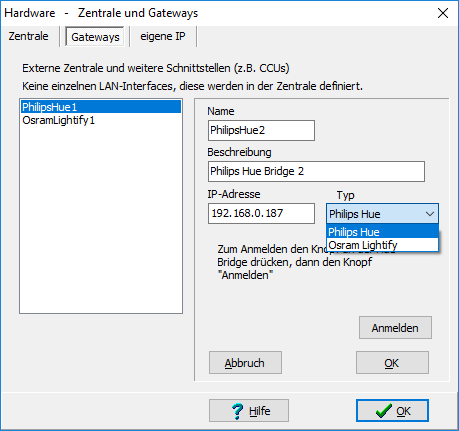
Task: Click the green checkmark icon on OK
Action: coord(384,411)
